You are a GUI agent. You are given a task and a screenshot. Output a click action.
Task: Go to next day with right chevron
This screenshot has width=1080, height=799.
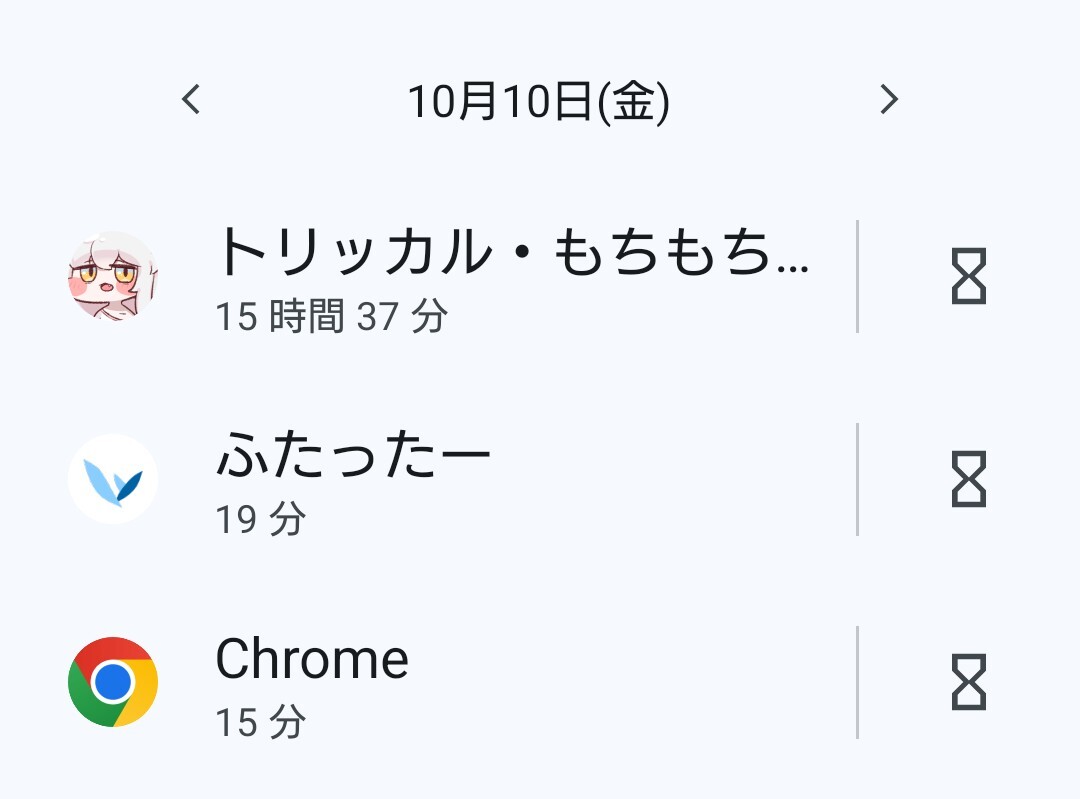pos(889,99)
